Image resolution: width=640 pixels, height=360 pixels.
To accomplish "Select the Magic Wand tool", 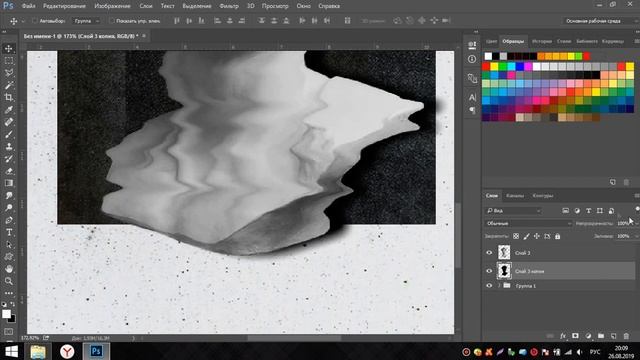I will 9,85.
